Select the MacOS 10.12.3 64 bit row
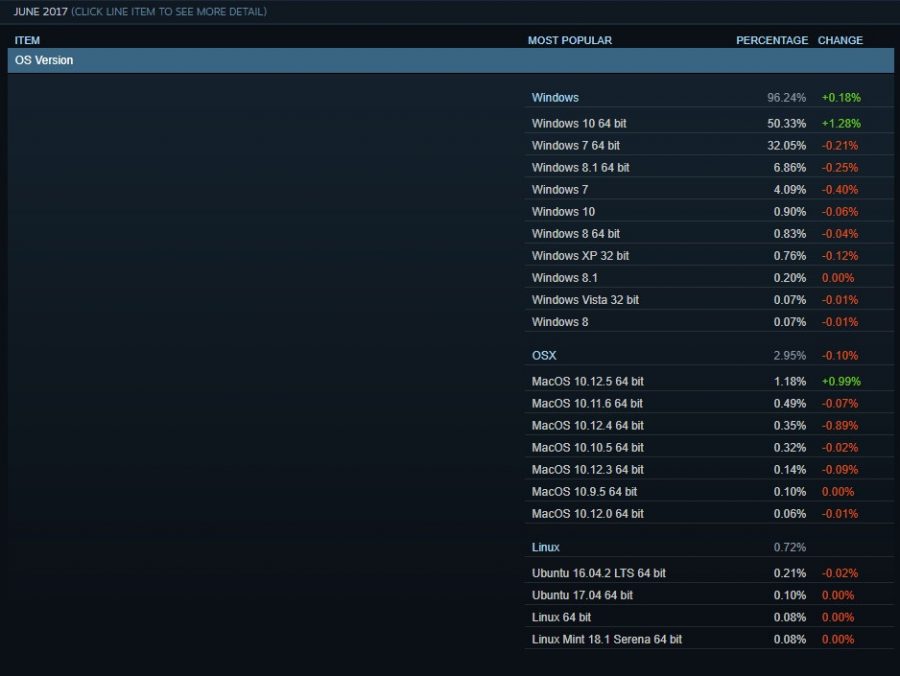900x676 pixels. (x=709, y=469)
